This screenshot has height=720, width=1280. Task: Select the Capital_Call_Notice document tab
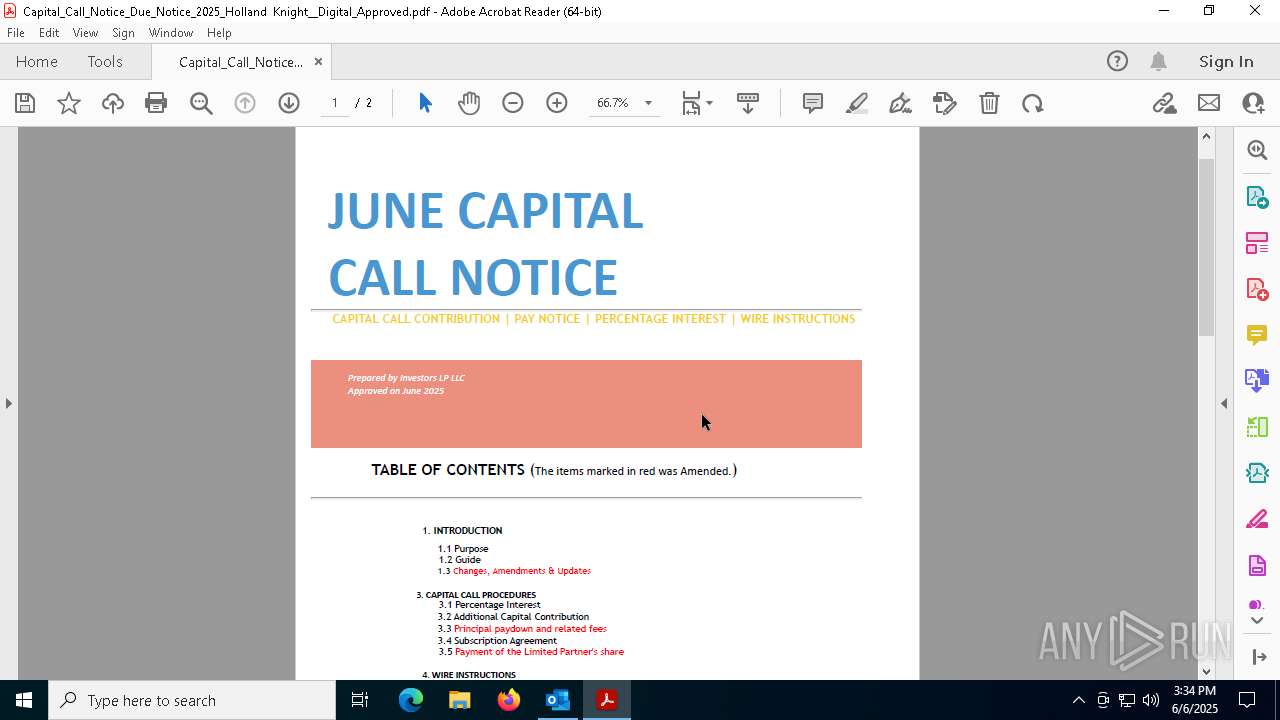click(x=241, y=62)
